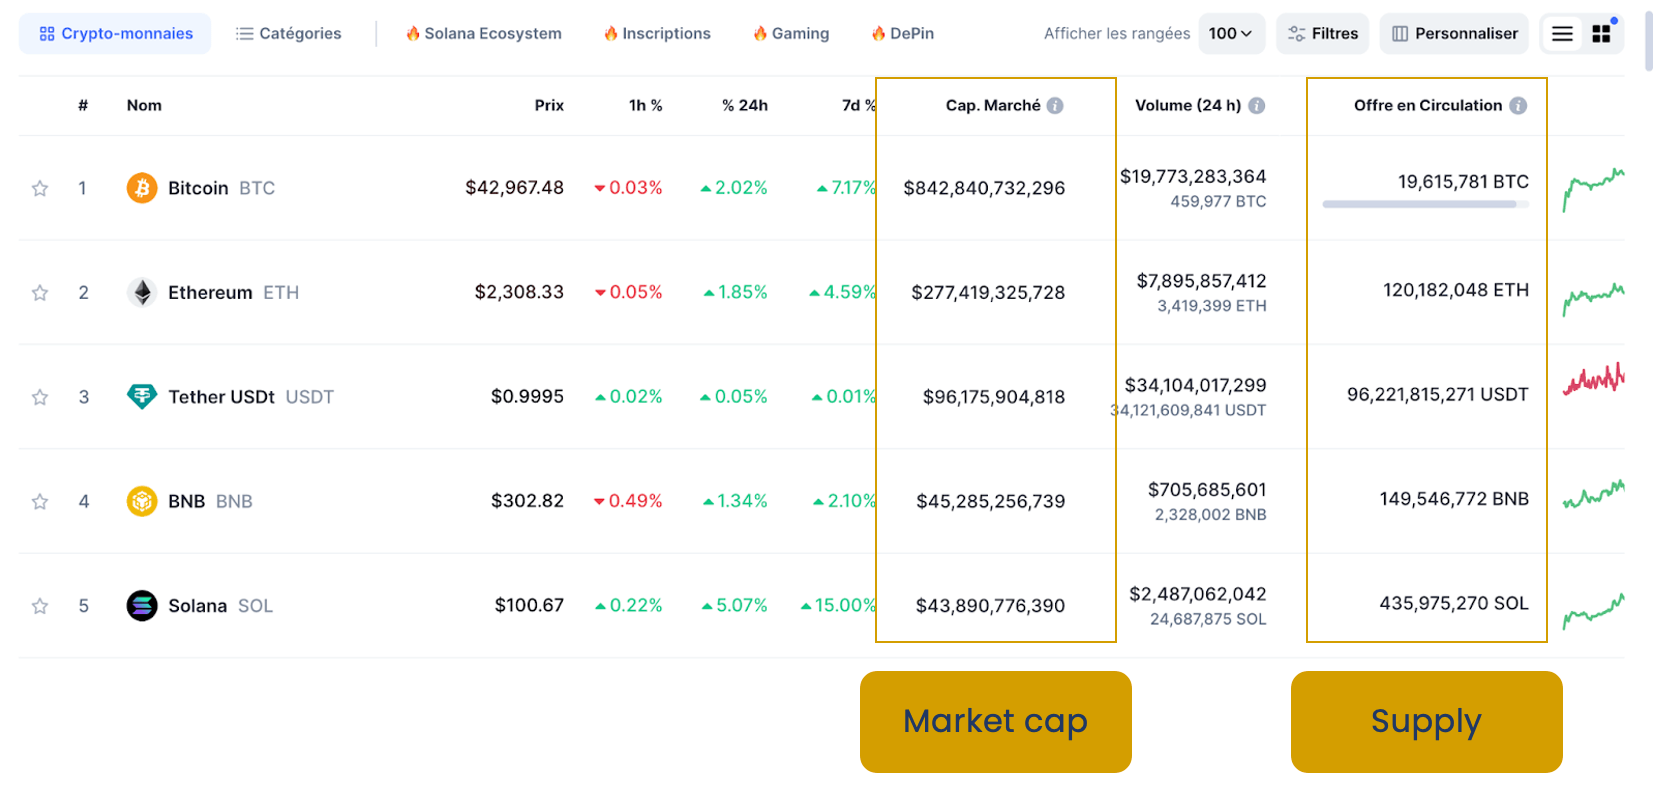Open the Filtres panel
Screen dimensions: 1664x800
point(1322,32)
